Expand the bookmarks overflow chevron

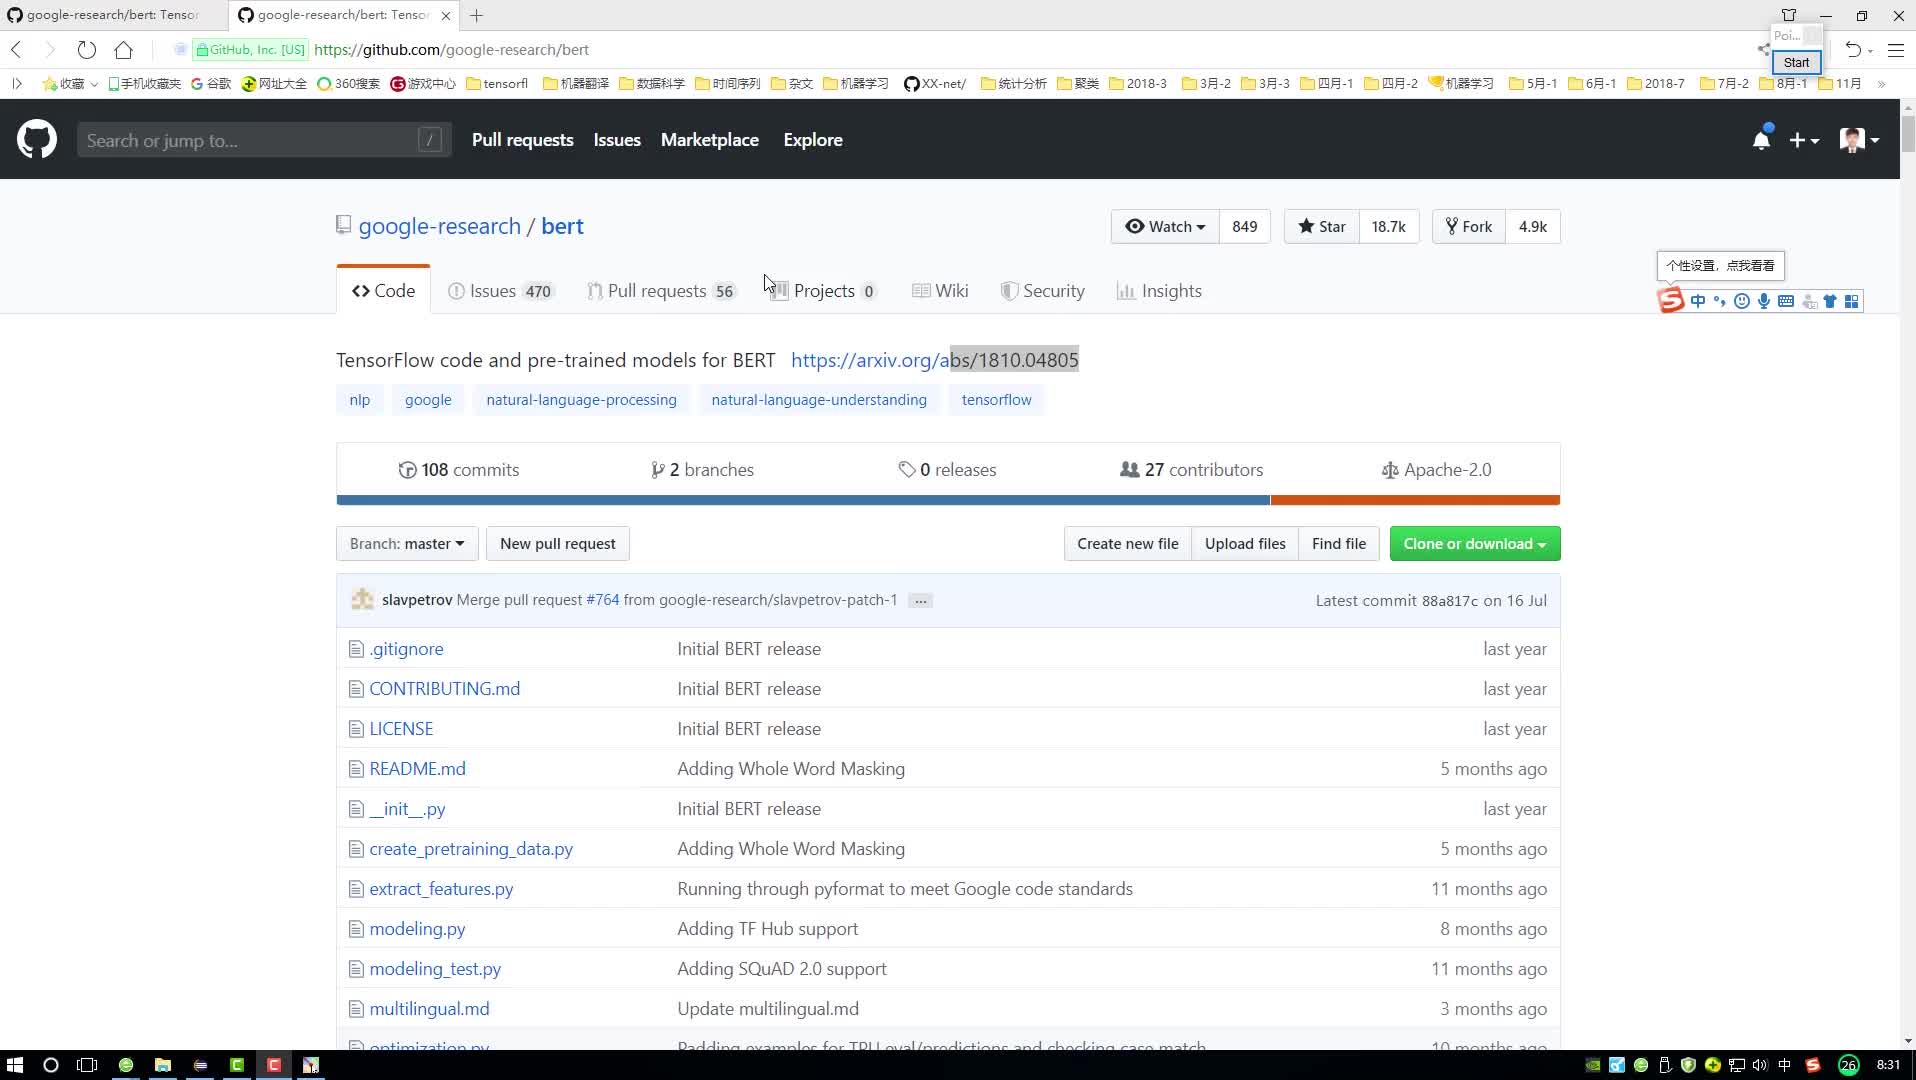pyautogui.click(x=1881, y=83)
